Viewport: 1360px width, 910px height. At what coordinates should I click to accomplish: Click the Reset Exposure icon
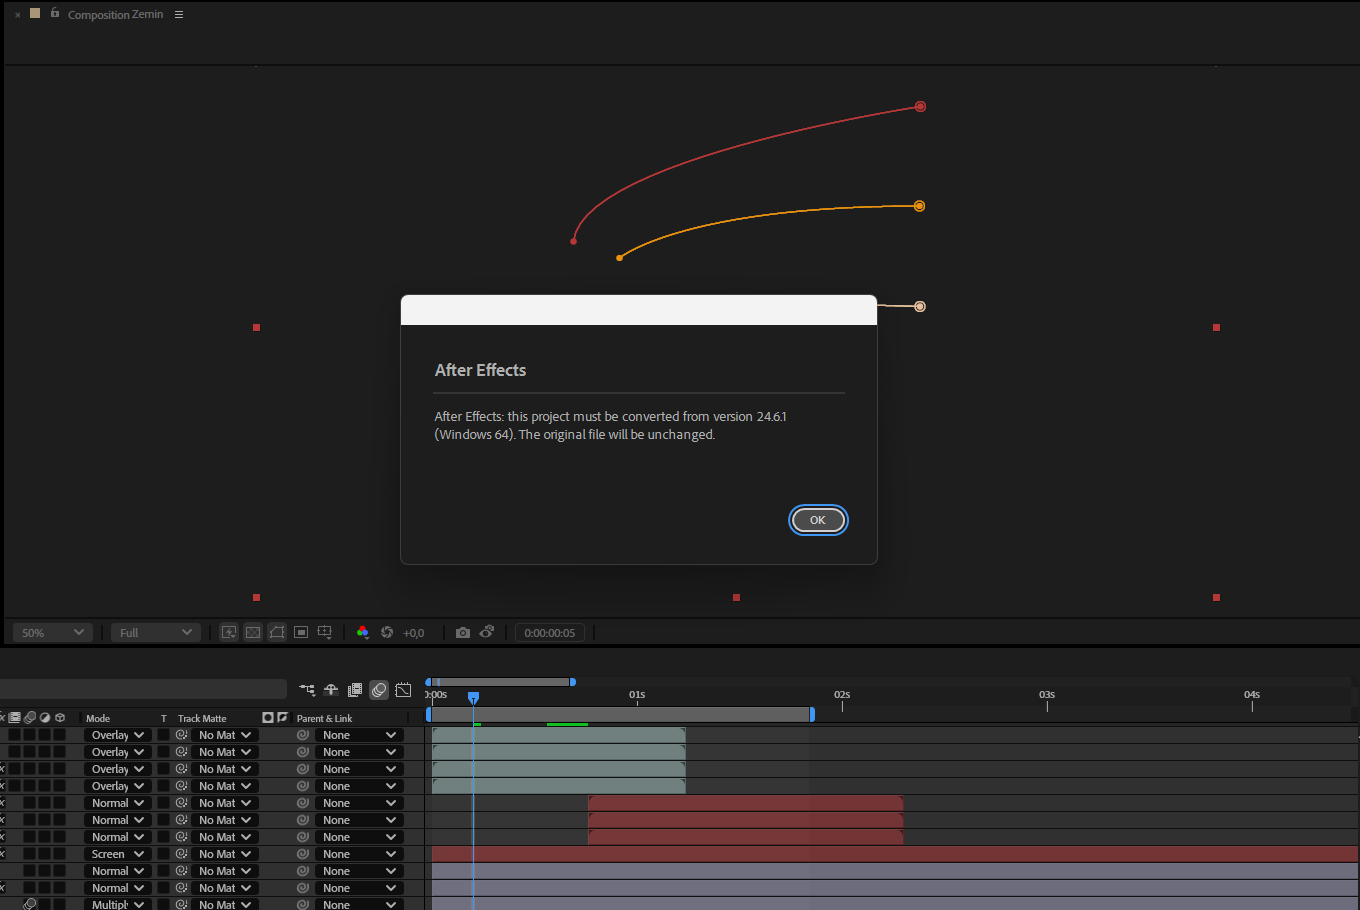pos(387,633)
